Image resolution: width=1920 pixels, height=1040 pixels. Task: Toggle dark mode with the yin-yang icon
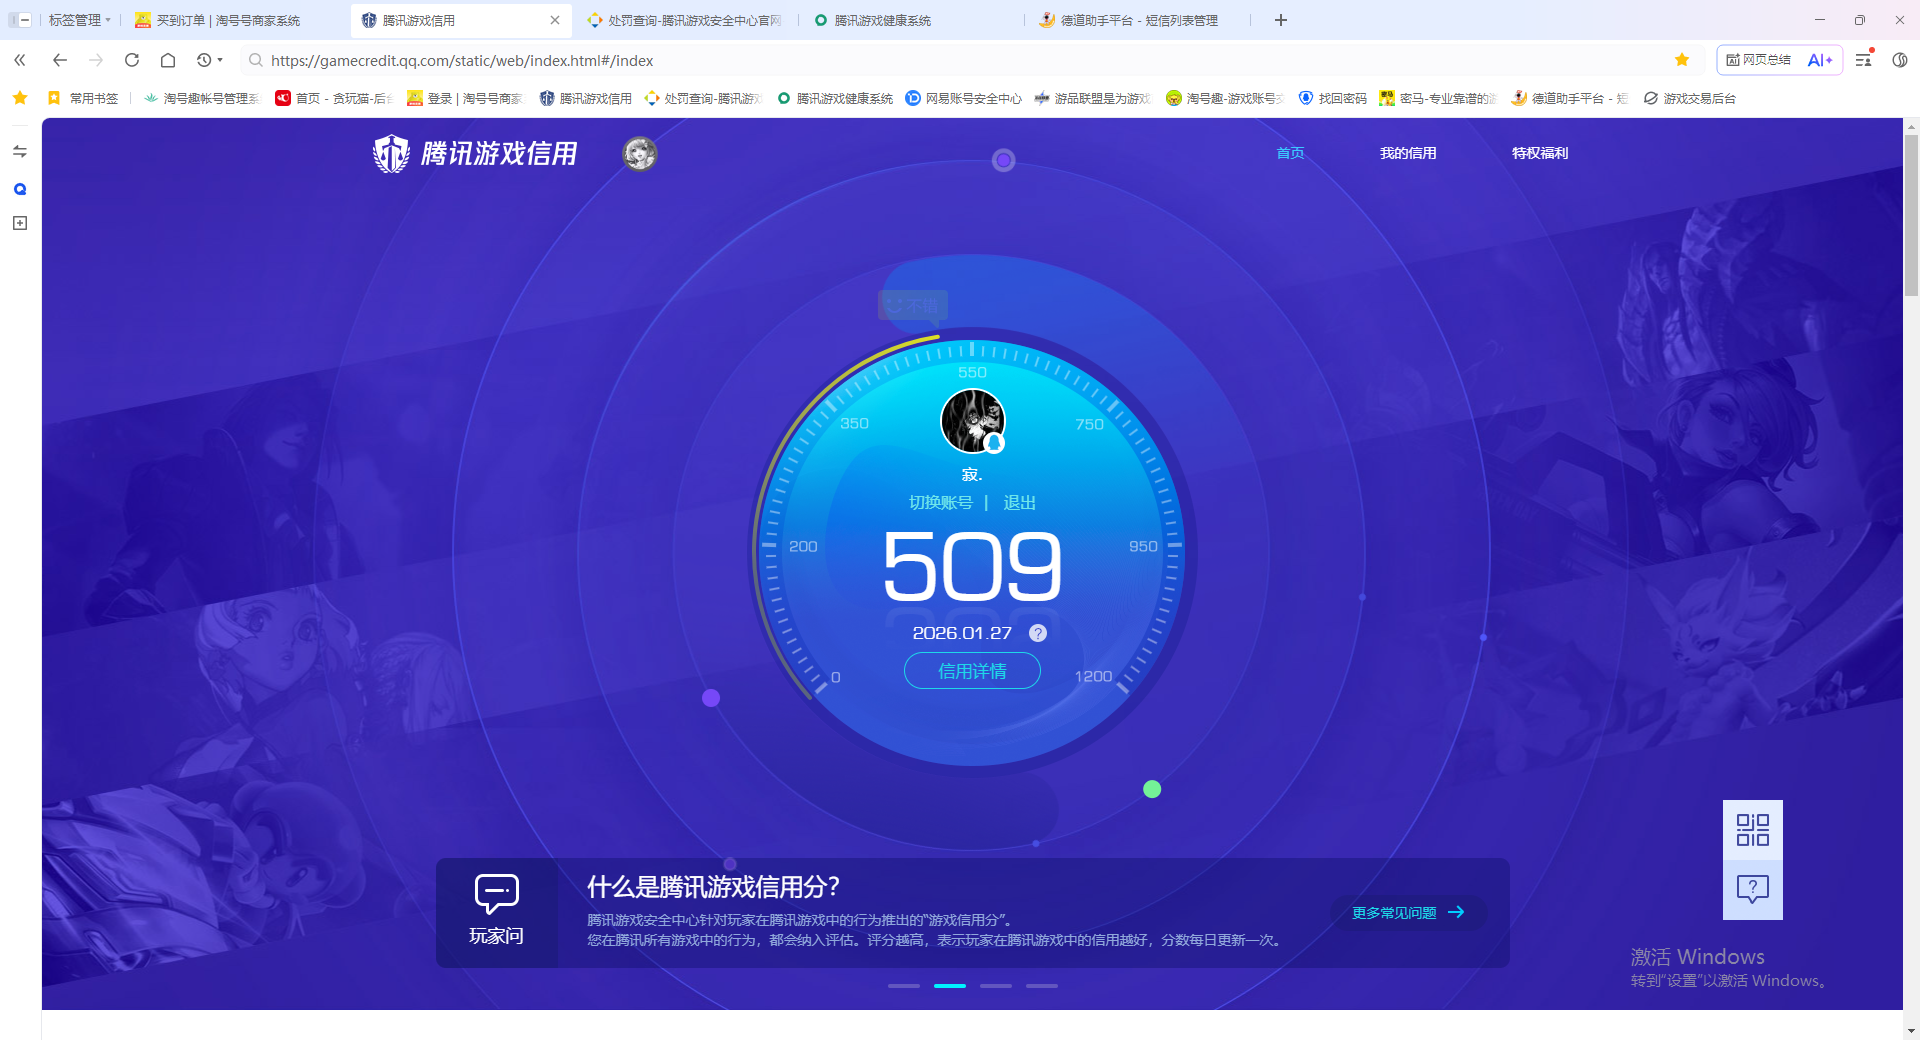coord(1901,60)
